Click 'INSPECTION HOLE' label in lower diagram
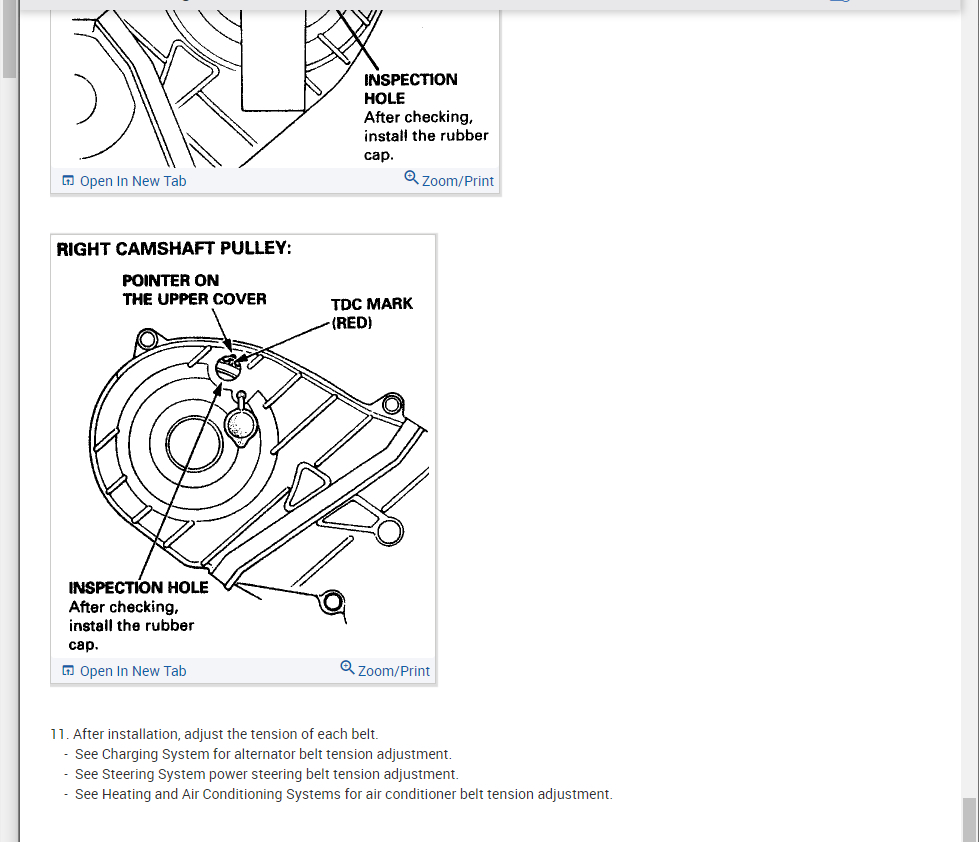 [x=139, y=587]
